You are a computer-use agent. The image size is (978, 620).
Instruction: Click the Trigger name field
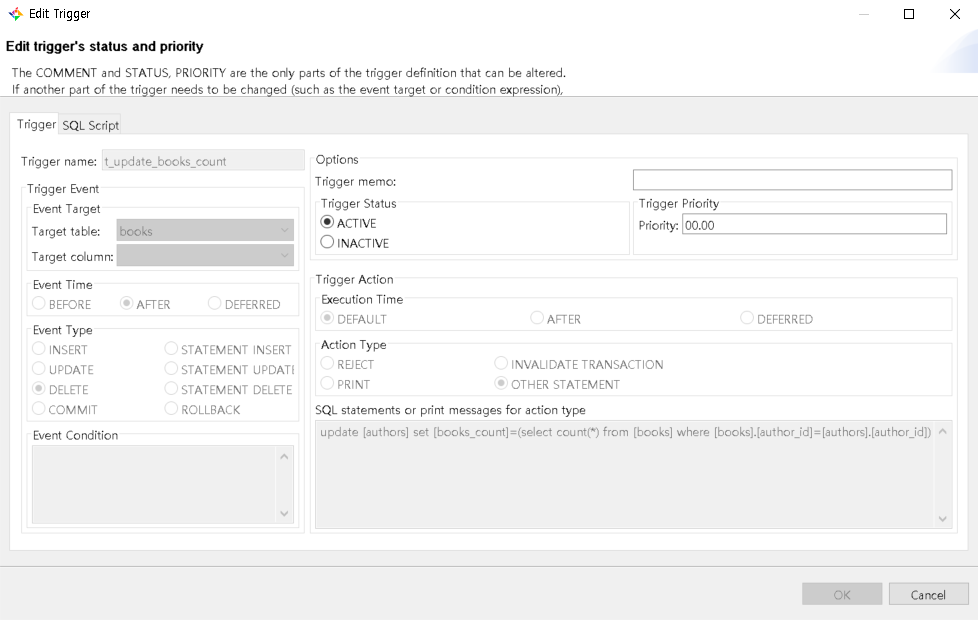(x=203, y=161)
